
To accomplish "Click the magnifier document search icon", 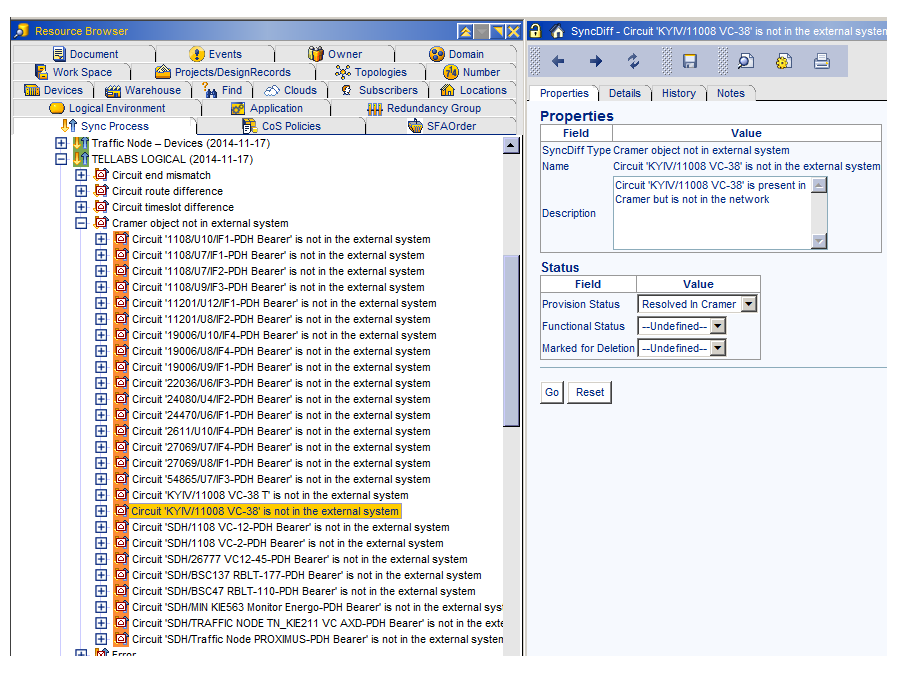I will click(746, 62).
